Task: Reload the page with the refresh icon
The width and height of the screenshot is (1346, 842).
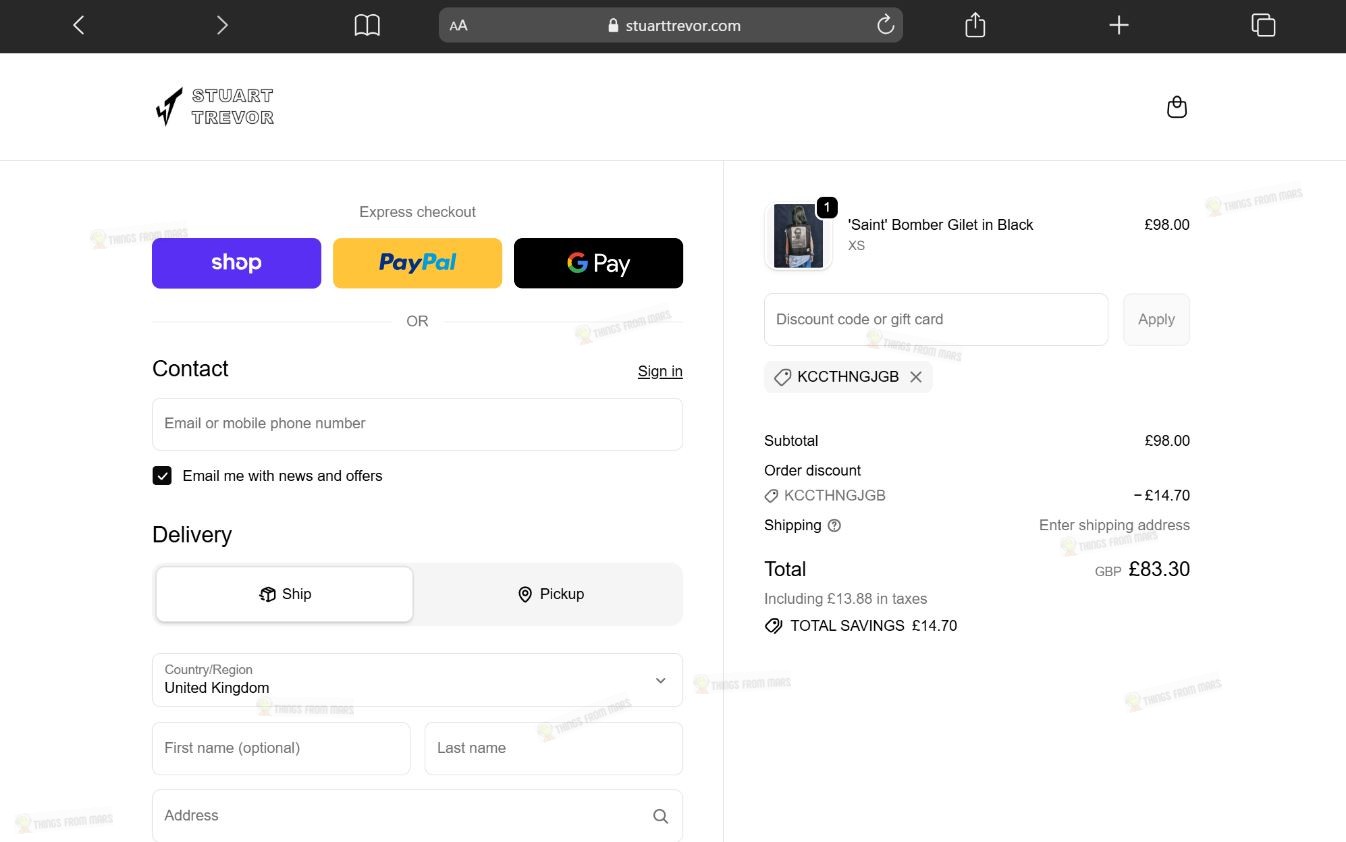Action: (885, 26)
